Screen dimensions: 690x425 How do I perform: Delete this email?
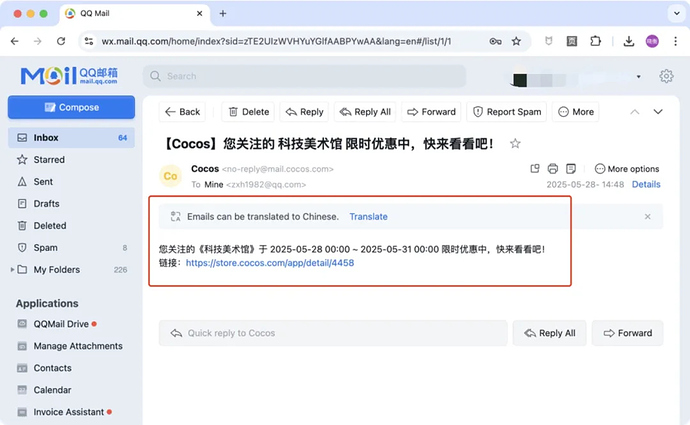[249, 112]
